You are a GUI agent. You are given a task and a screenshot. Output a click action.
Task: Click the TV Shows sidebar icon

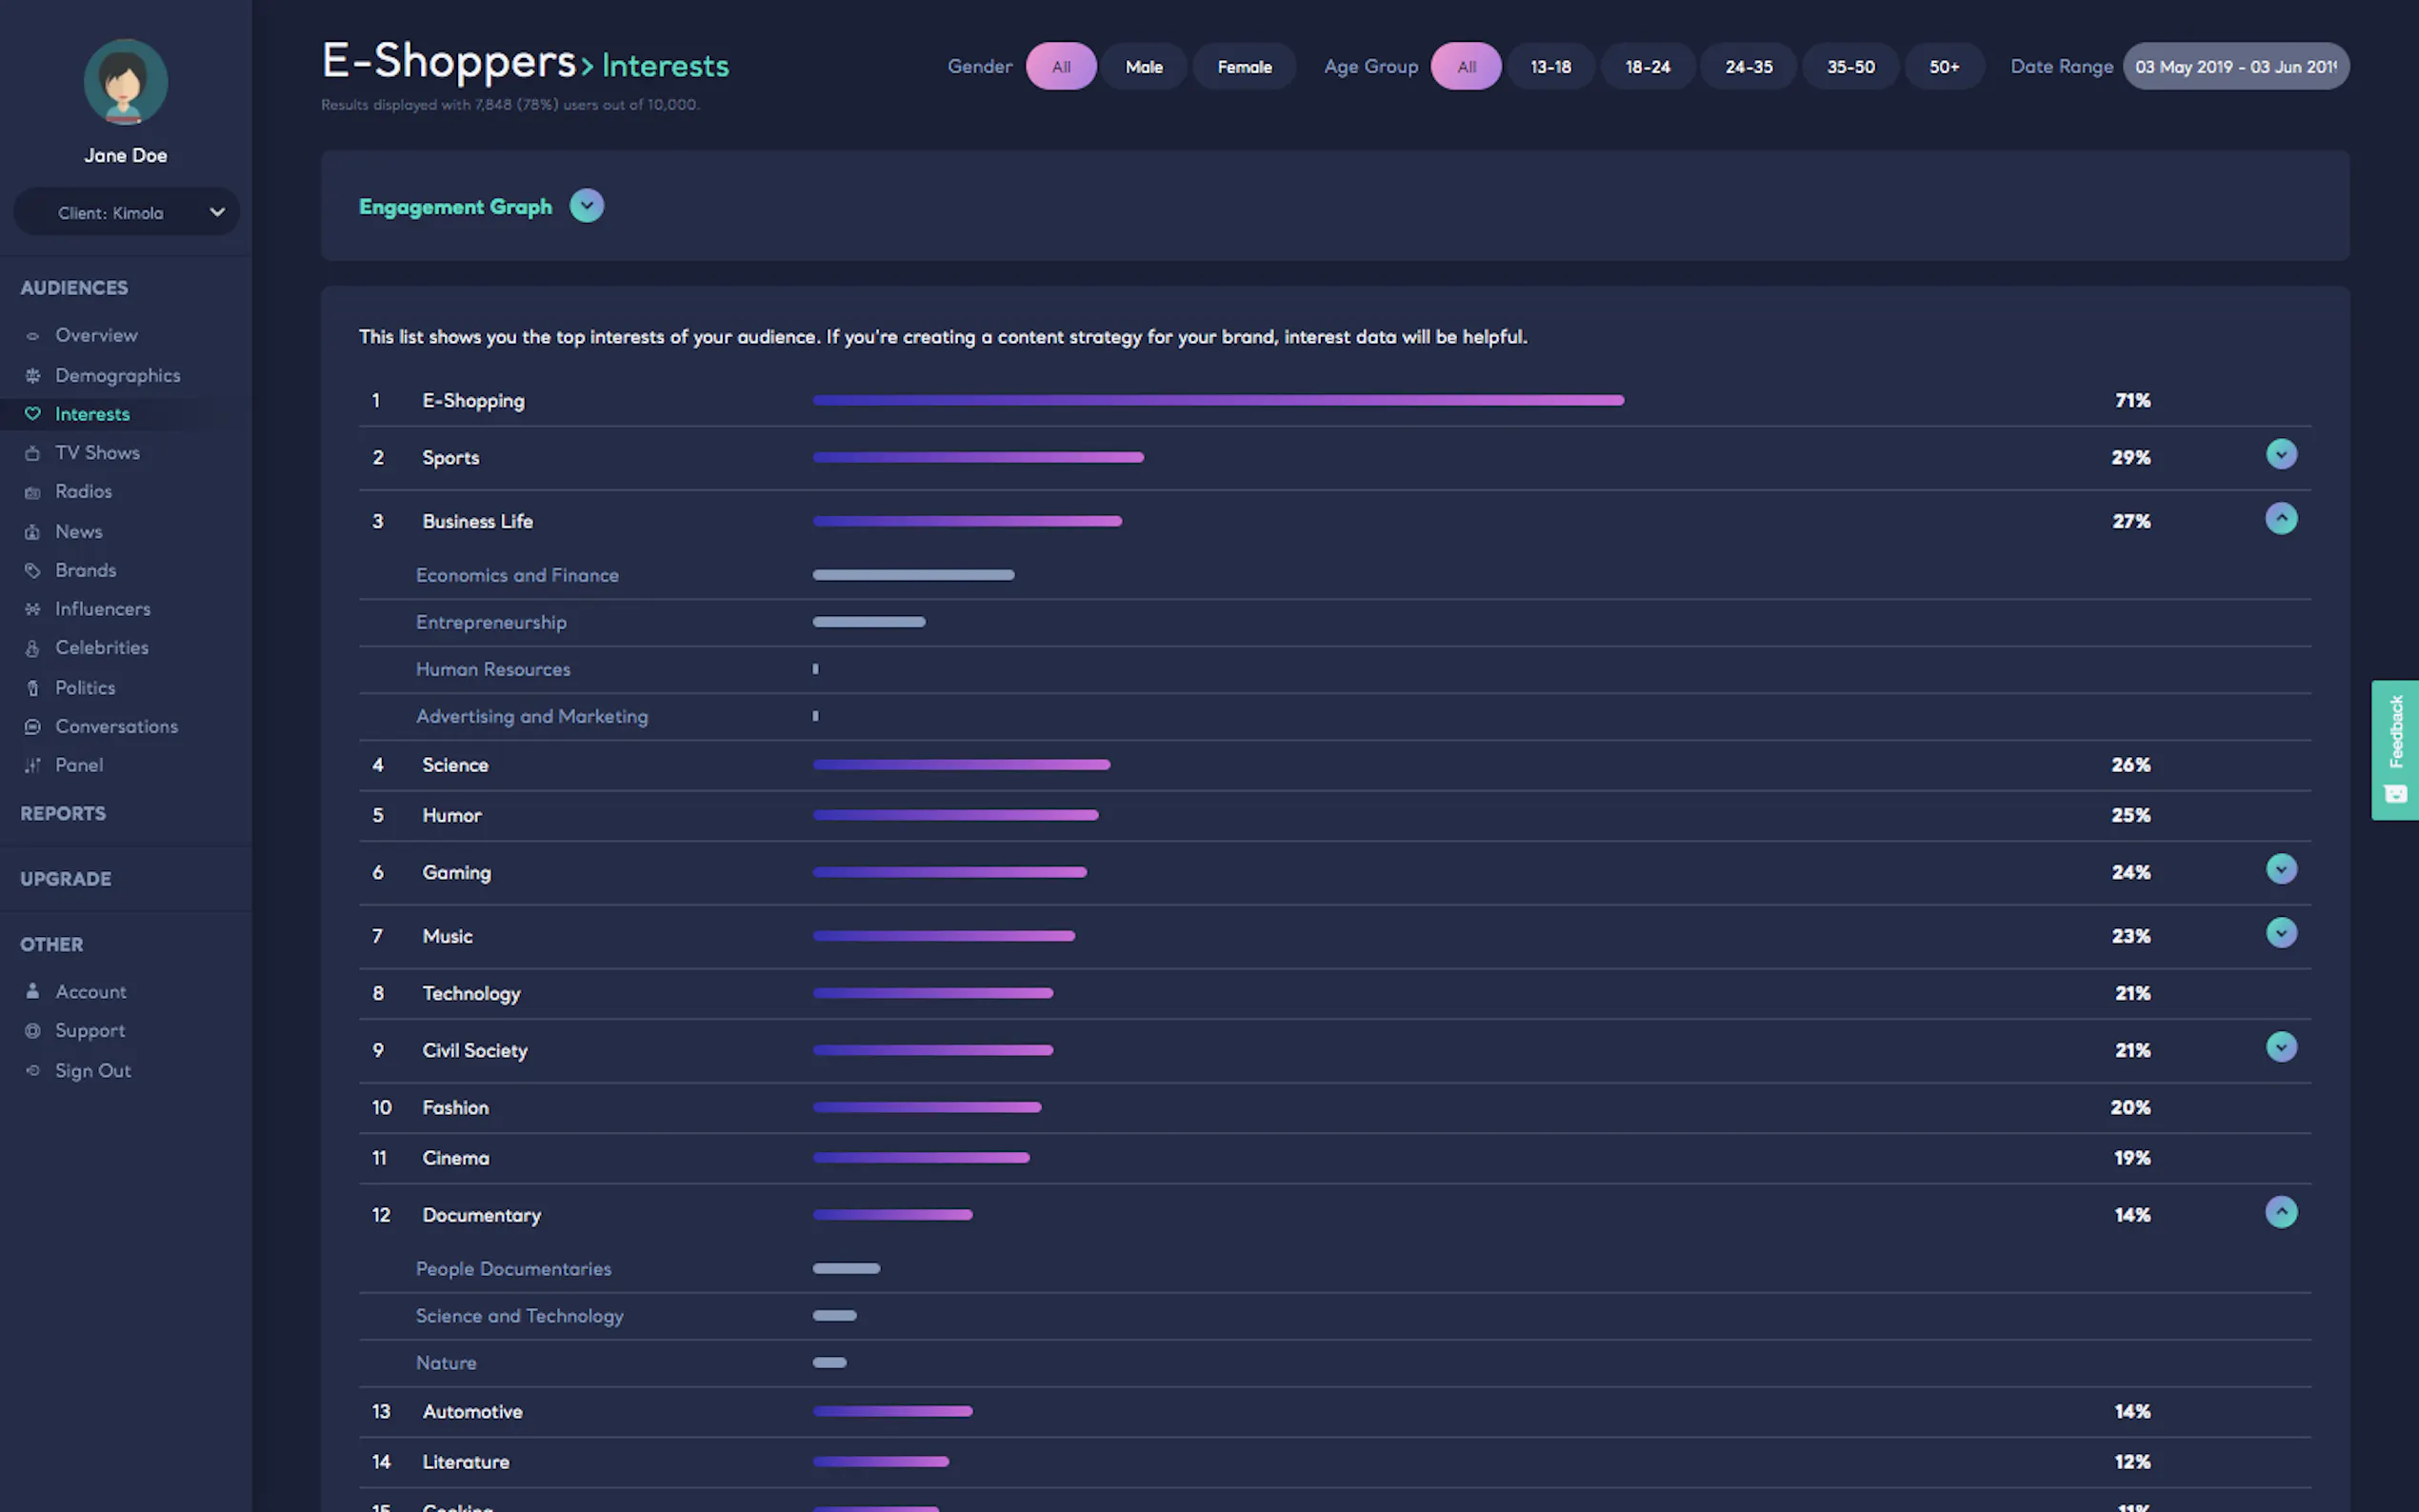pyautogui.click(x=33, y=453)
